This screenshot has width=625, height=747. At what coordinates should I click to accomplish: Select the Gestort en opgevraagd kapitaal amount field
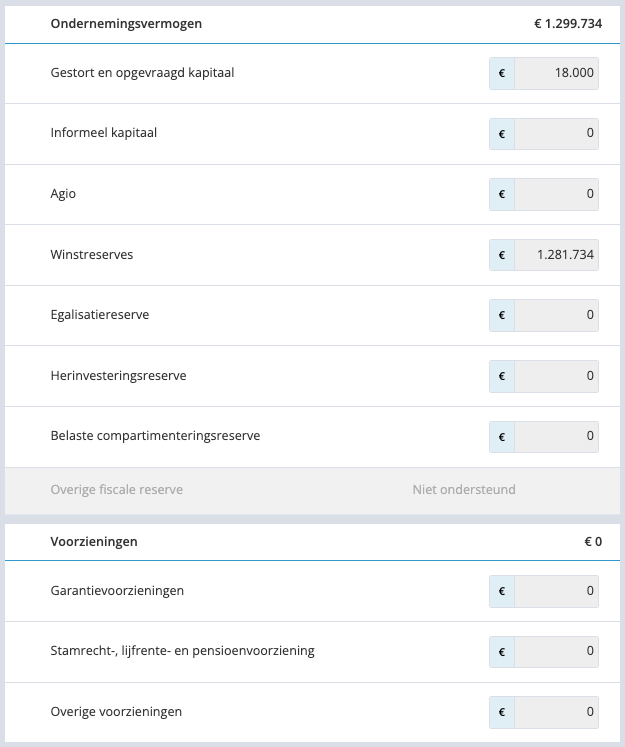556,73
